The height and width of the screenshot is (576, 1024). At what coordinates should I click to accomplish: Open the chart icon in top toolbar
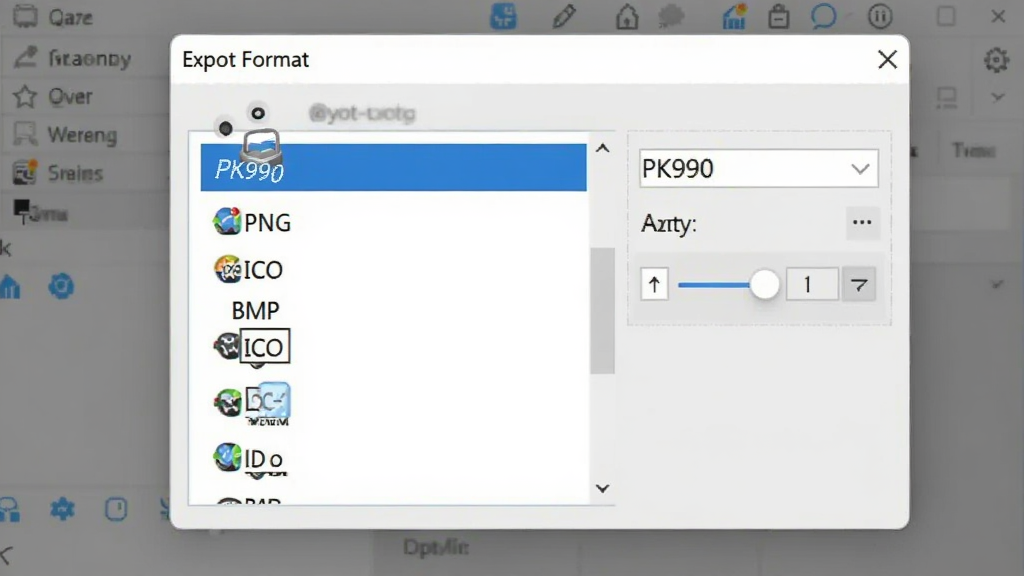pyautogui.click(x=734, y=16)
